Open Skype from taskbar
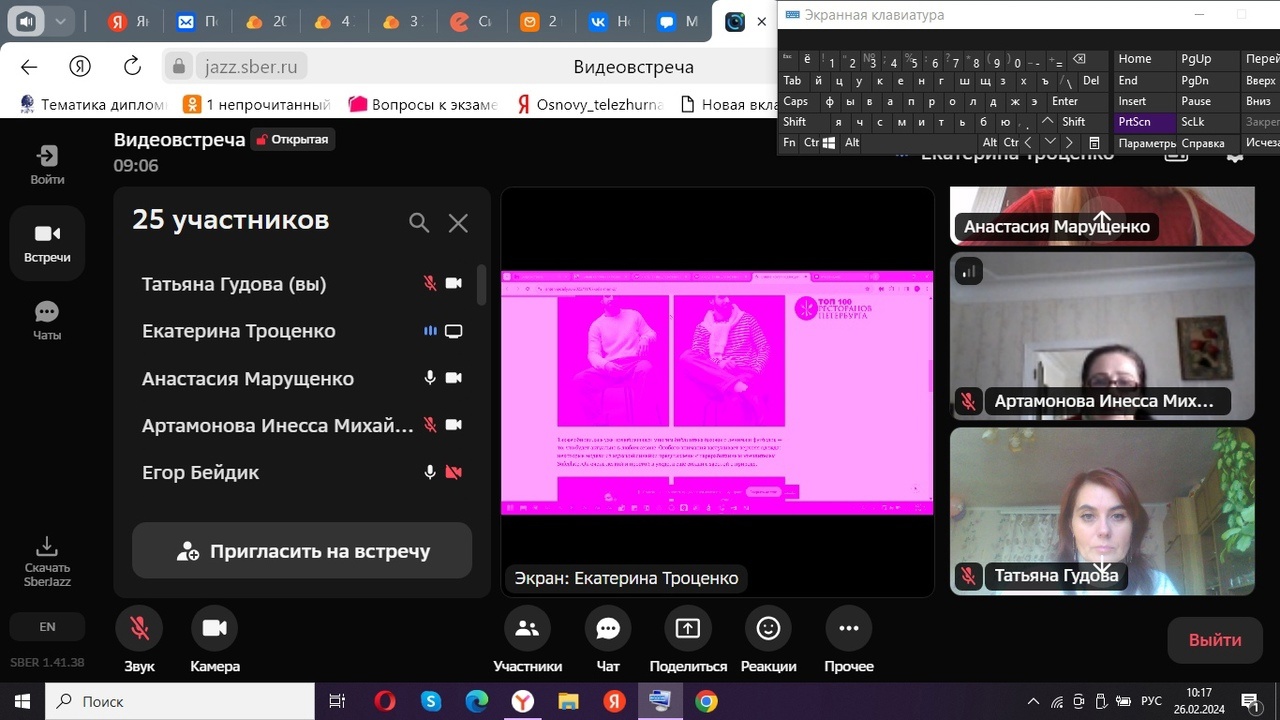The image size is (1280, 720). [x=431, y=701]
